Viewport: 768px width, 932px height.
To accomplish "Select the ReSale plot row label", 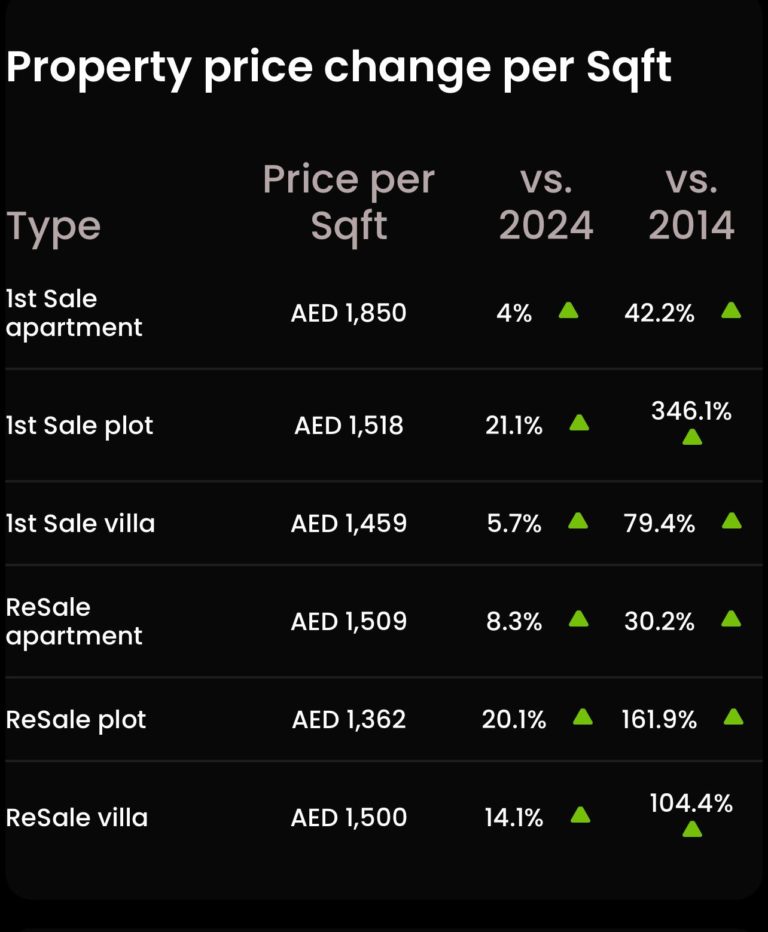I will click(76, 720).
